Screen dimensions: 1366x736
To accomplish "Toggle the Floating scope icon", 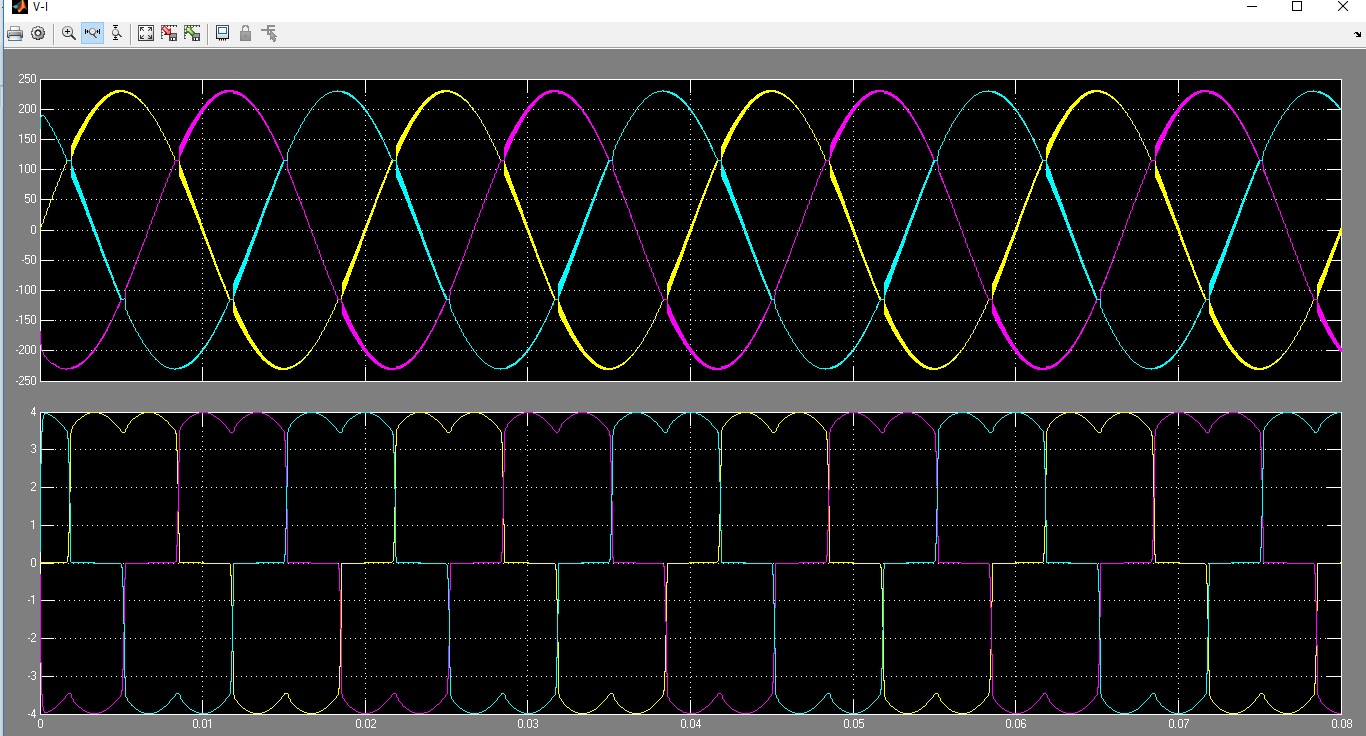I will point(222,33).
